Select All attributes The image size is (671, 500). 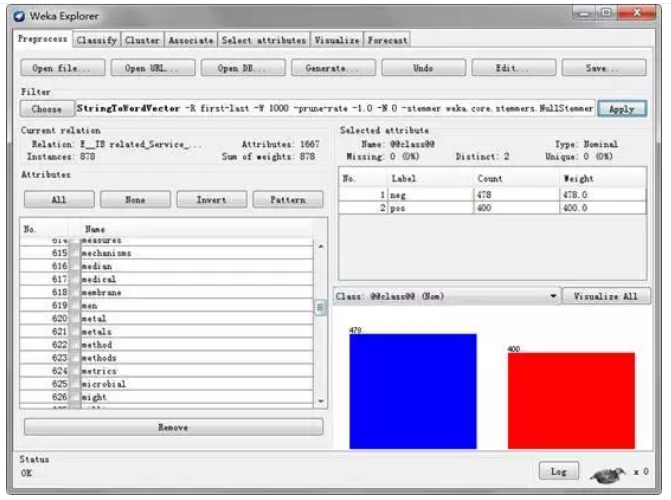[59, 199]
